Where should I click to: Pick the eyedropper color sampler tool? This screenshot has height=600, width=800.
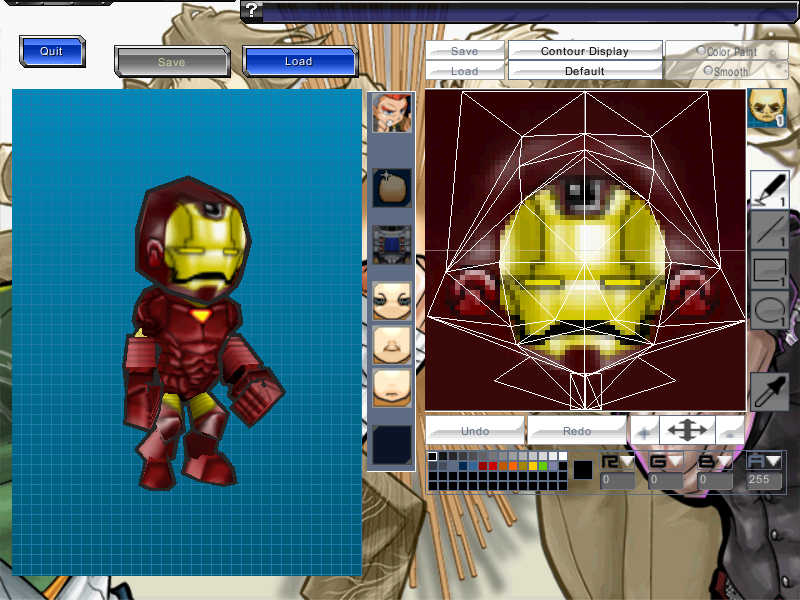click(768, 391)
